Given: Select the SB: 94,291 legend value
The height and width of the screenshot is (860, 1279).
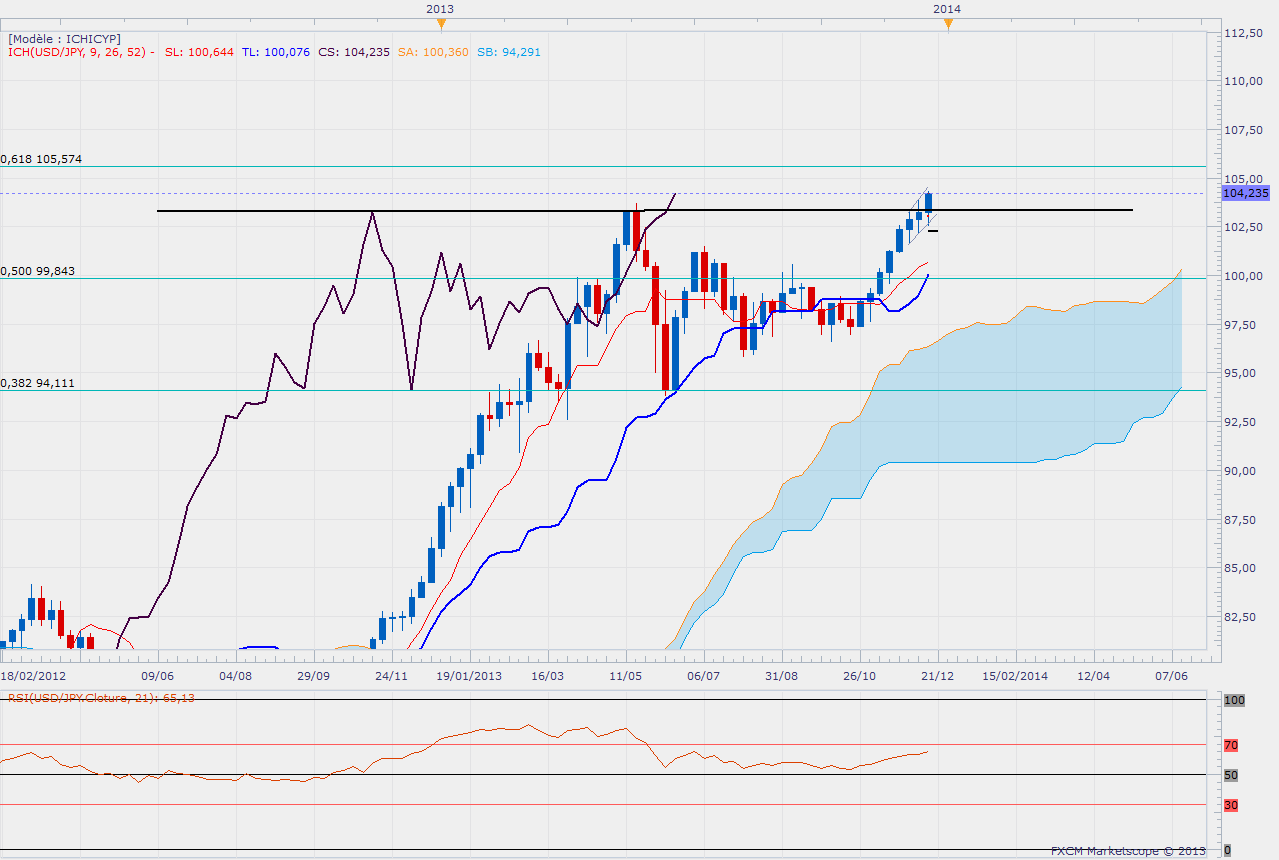Looking at the screenshot, I should (508, 52).
